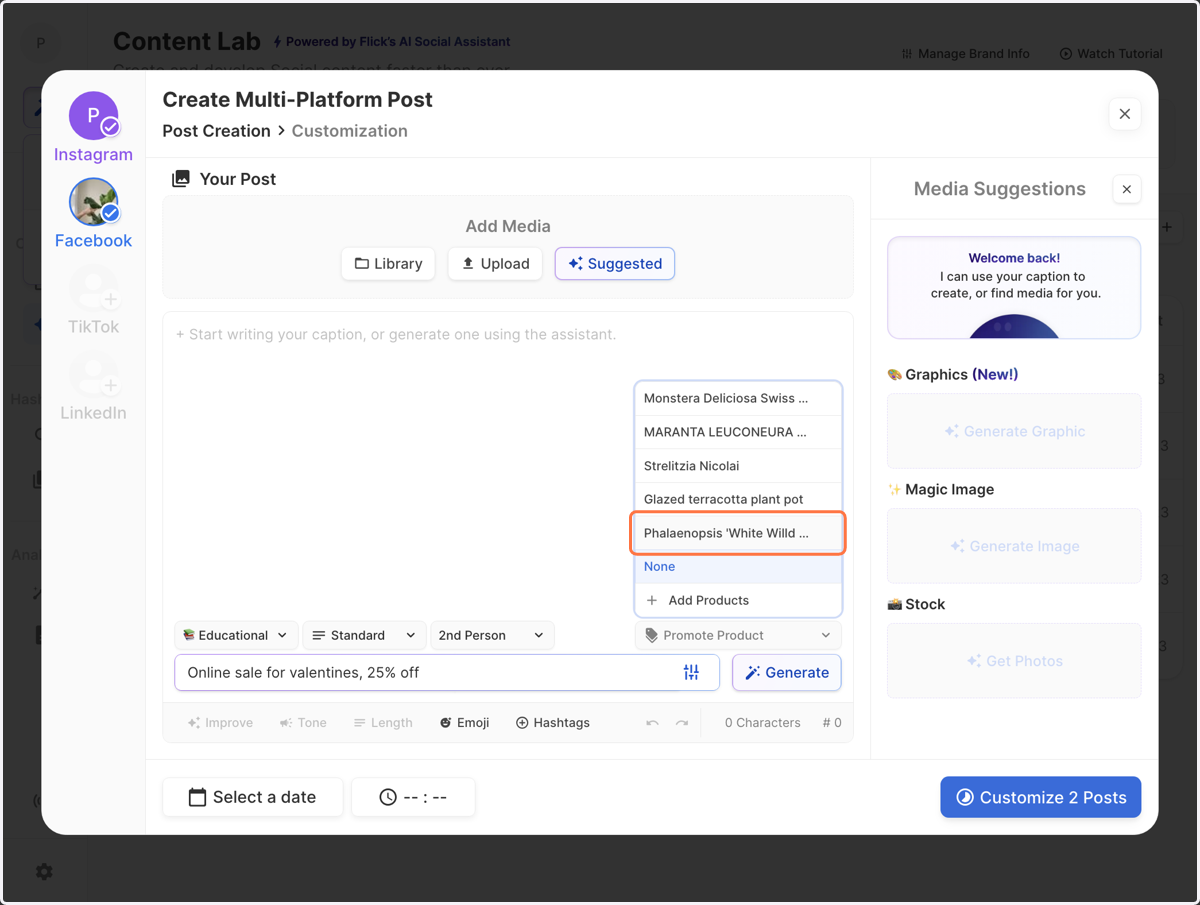Open the media Library

[388, 264]
